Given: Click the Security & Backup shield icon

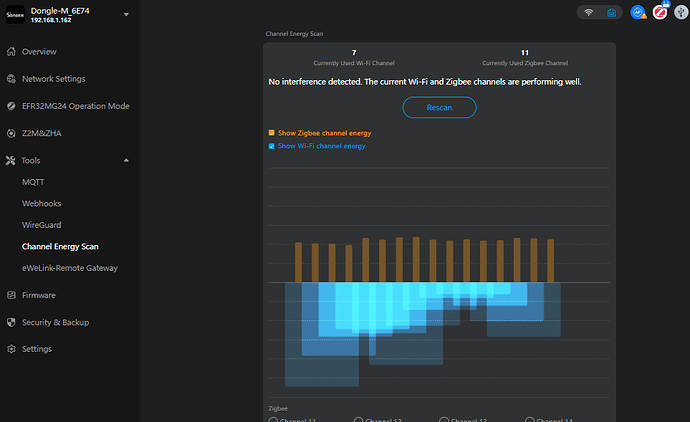Looking at the screenshot, I should (11, 322).
